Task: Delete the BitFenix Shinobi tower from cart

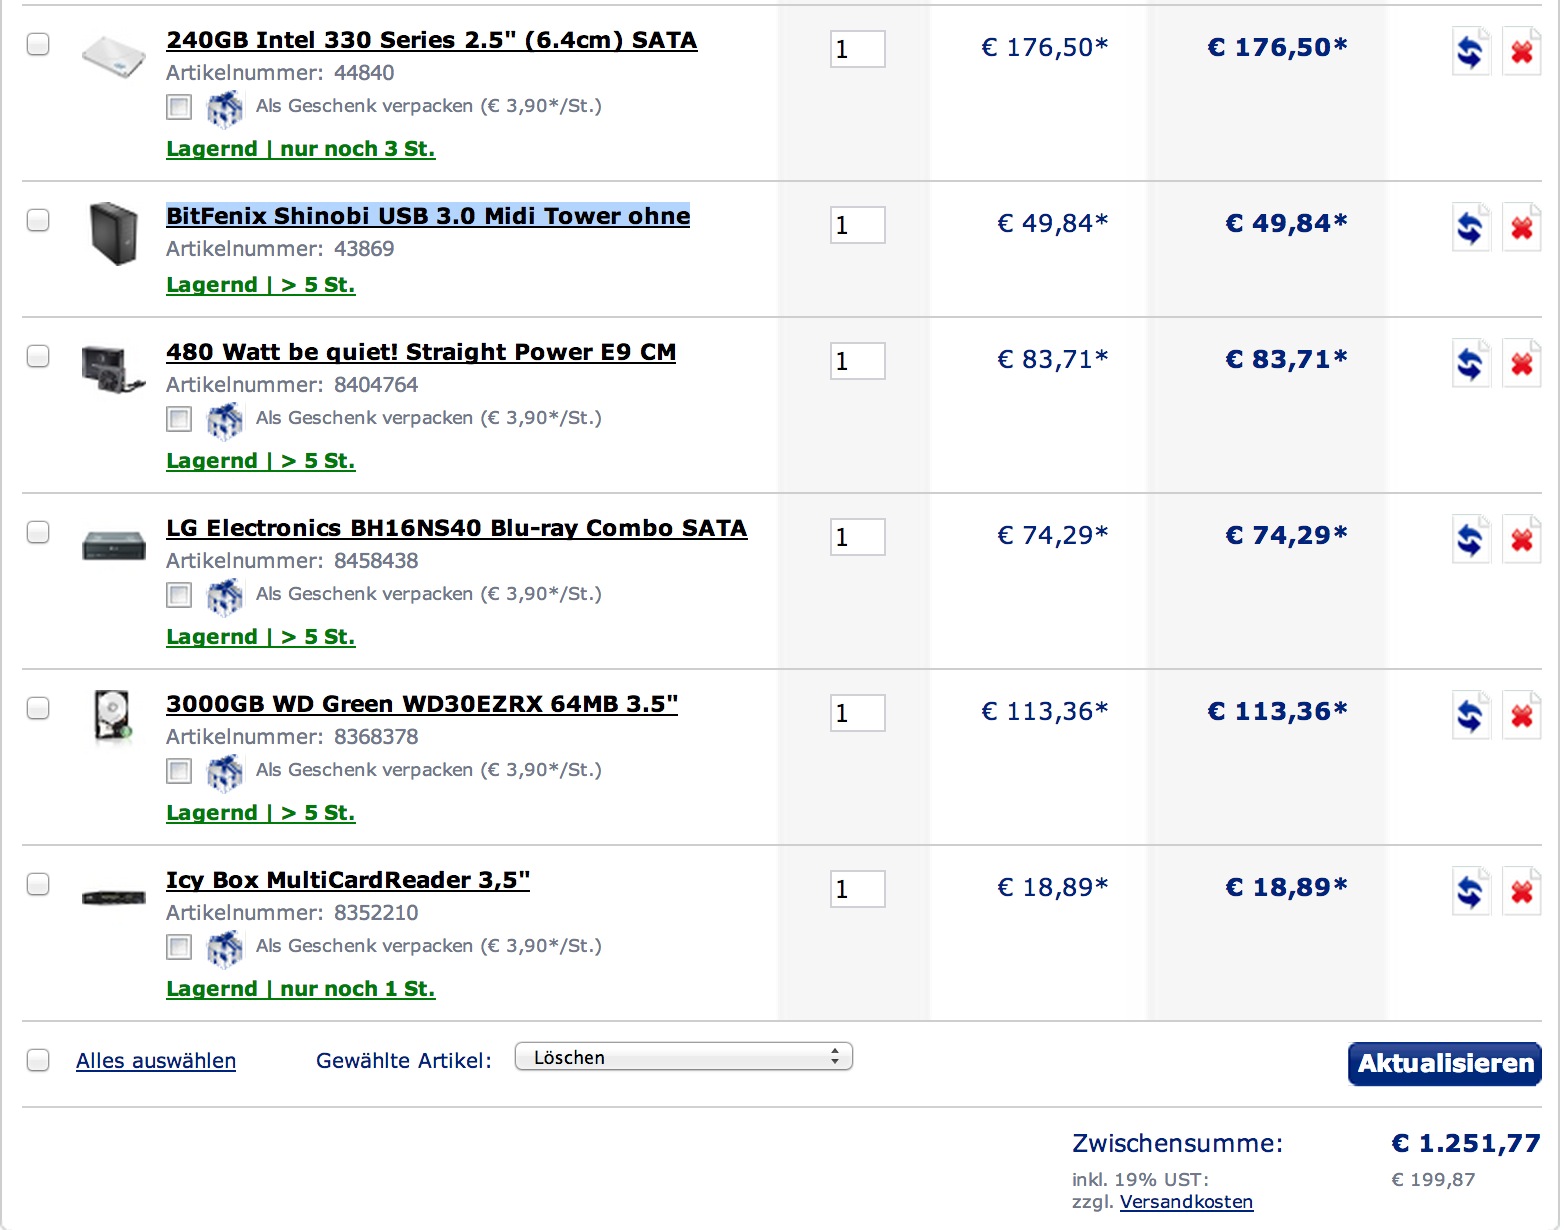Action: [1521, 227]
